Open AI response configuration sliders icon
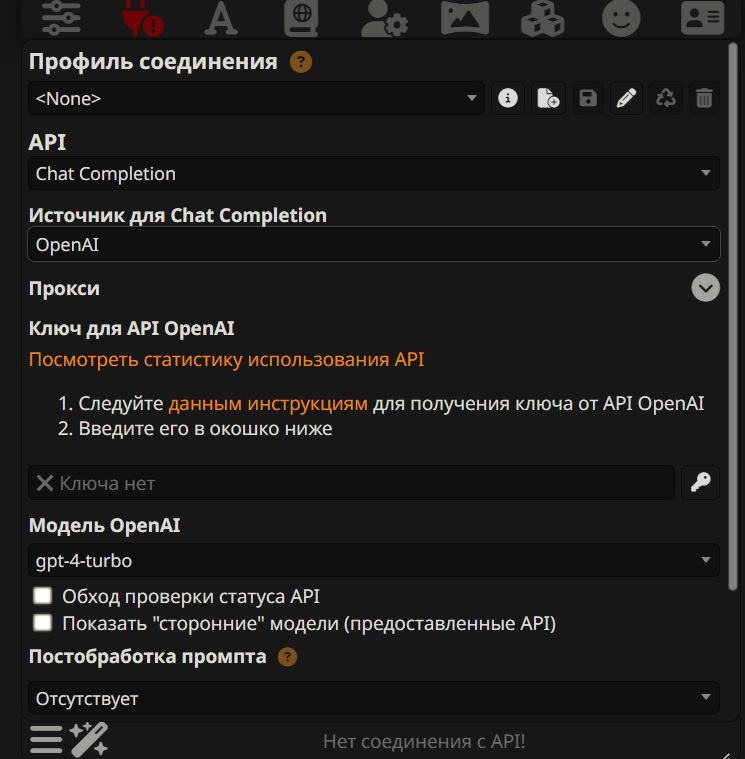The width and height of the screenshot is (745, 759). [x=61, y=17]
